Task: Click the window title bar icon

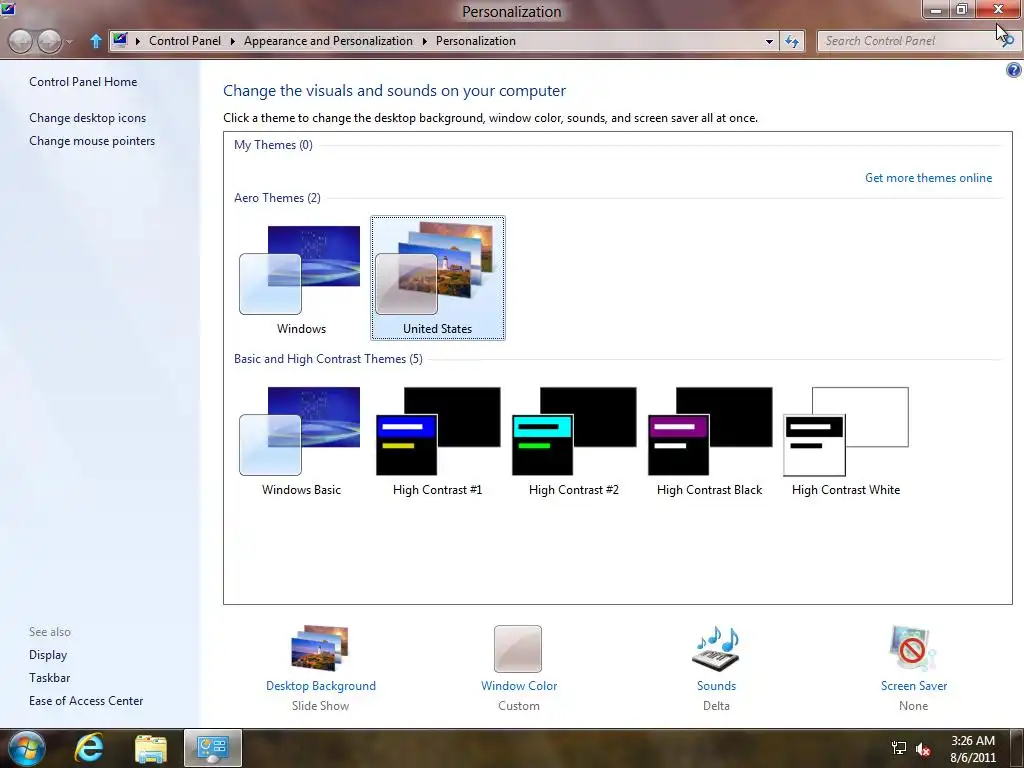Action: click(x=8, y=8)
